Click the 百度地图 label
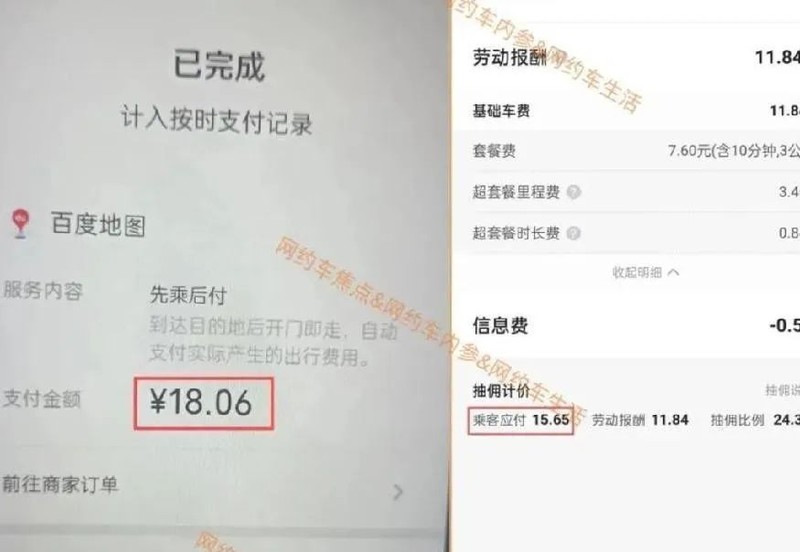The width and height of the screenshot is (800, 552). pos(98,225)
